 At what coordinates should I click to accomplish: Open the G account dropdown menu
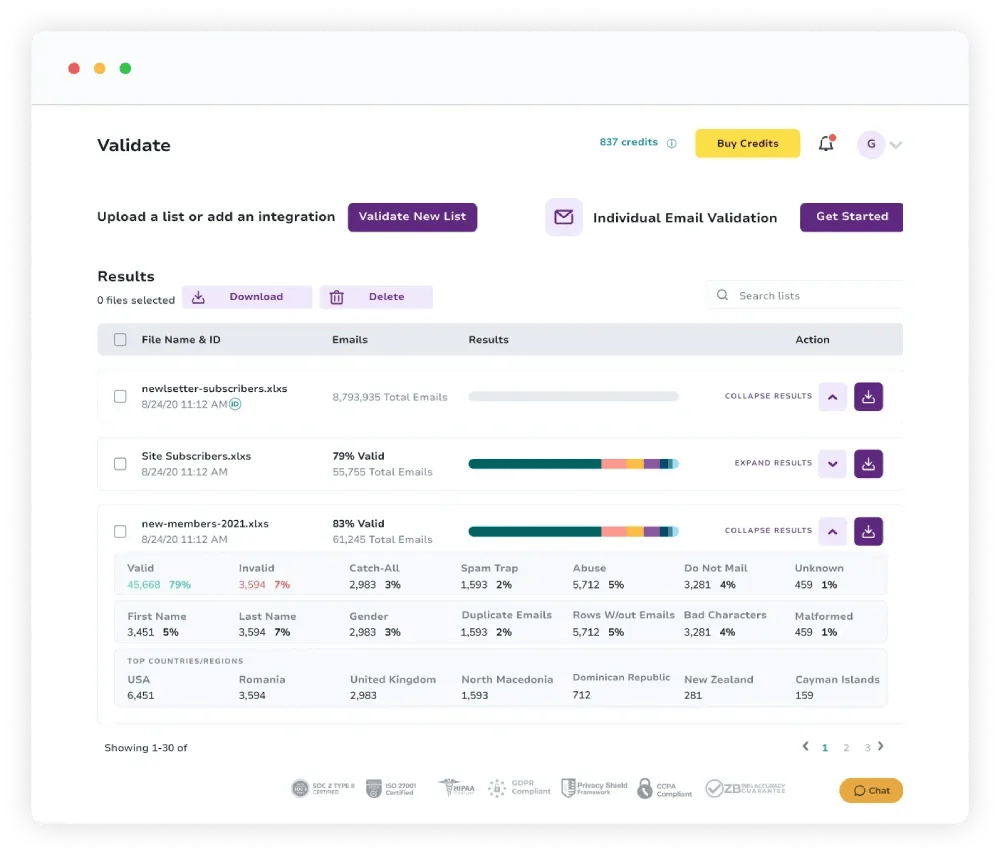click(895, 145)
